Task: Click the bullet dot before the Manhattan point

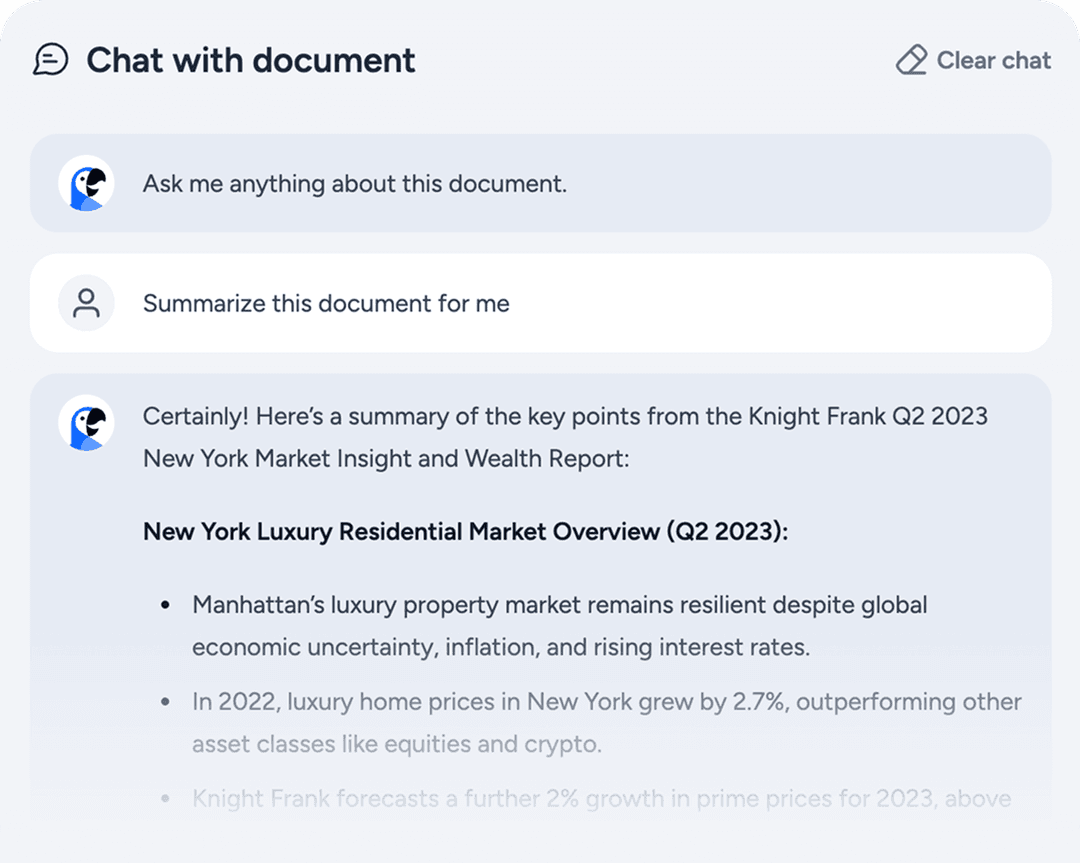Action: (x=166, y=606)
